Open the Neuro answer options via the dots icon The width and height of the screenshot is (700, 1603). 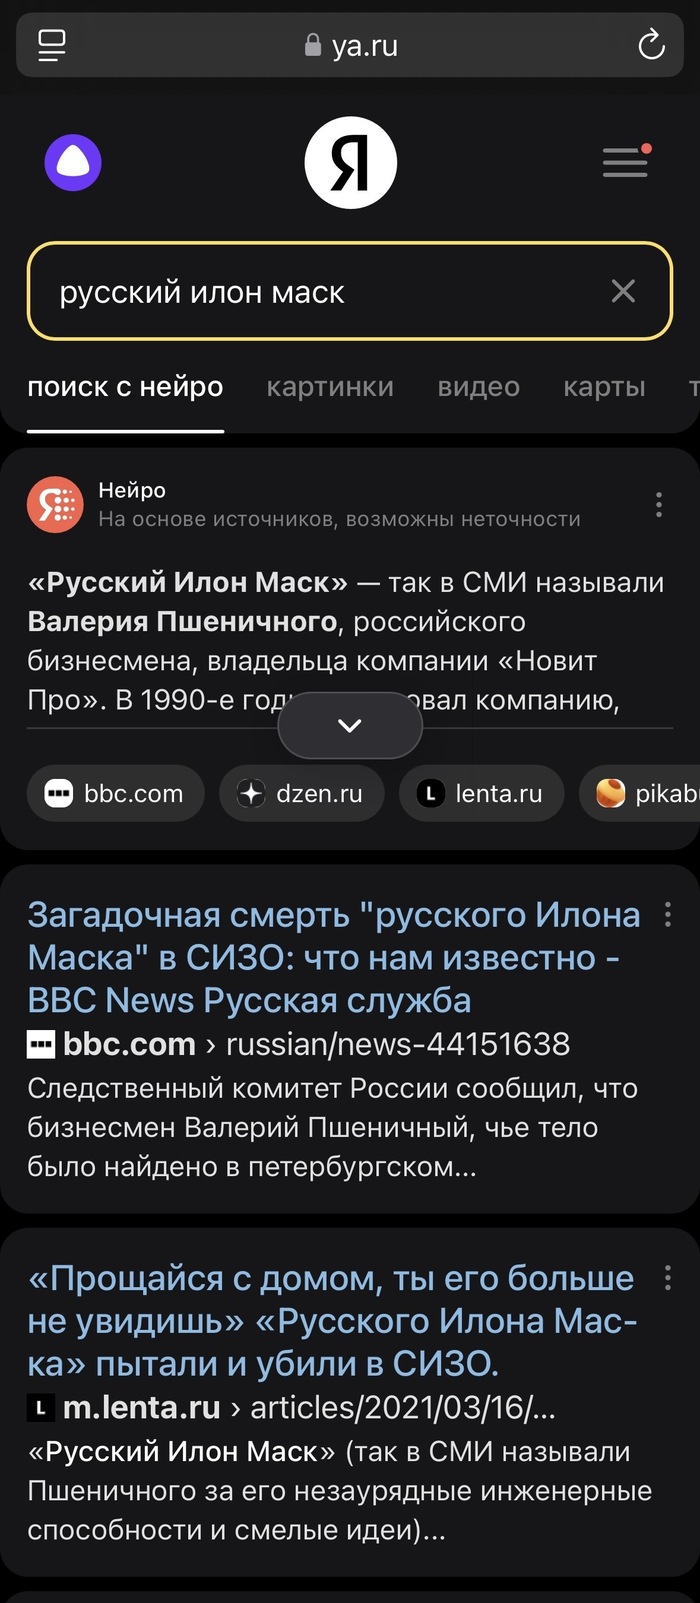point(659,504)
